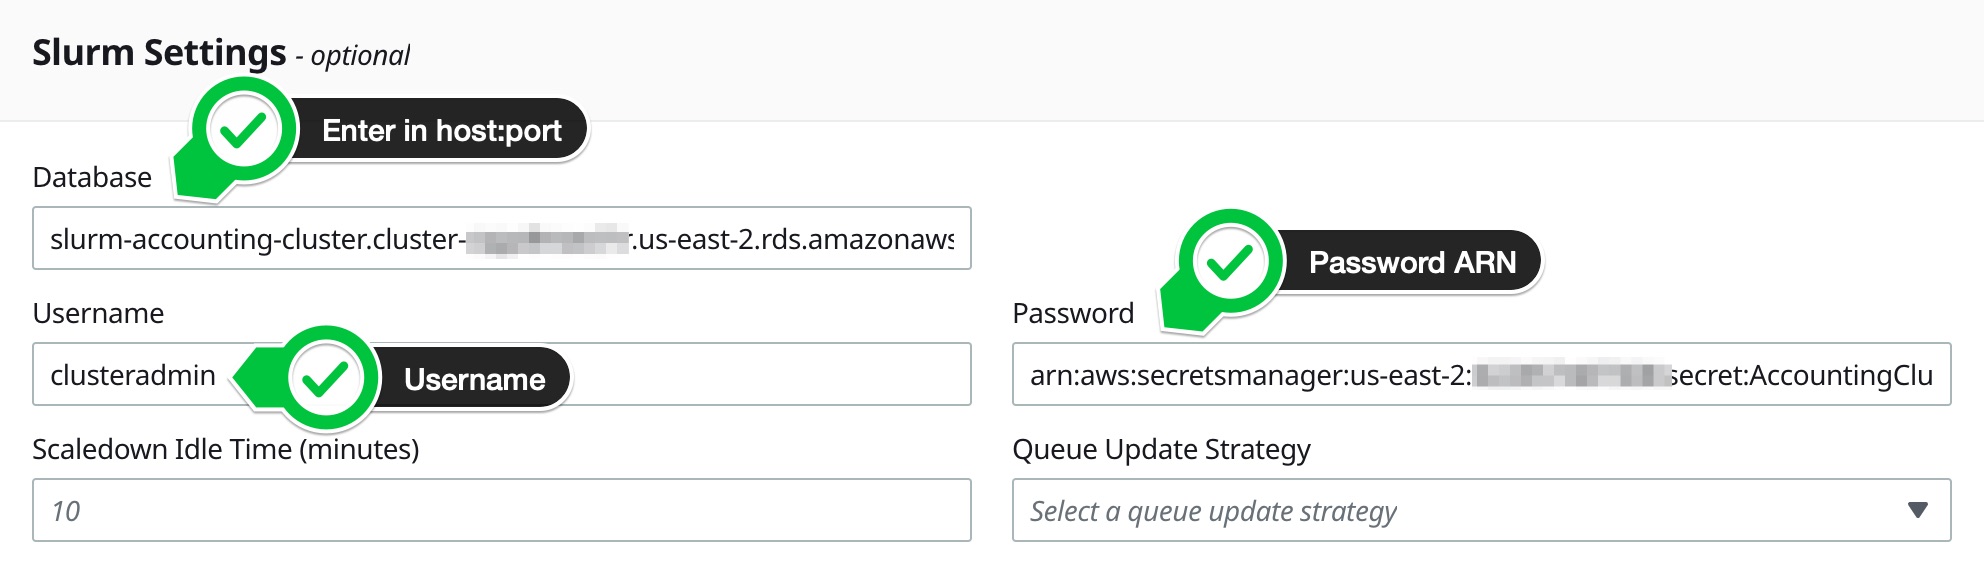Click the 'Username' field label
This screenshot has height=574, width=1984.
(98, 313)
